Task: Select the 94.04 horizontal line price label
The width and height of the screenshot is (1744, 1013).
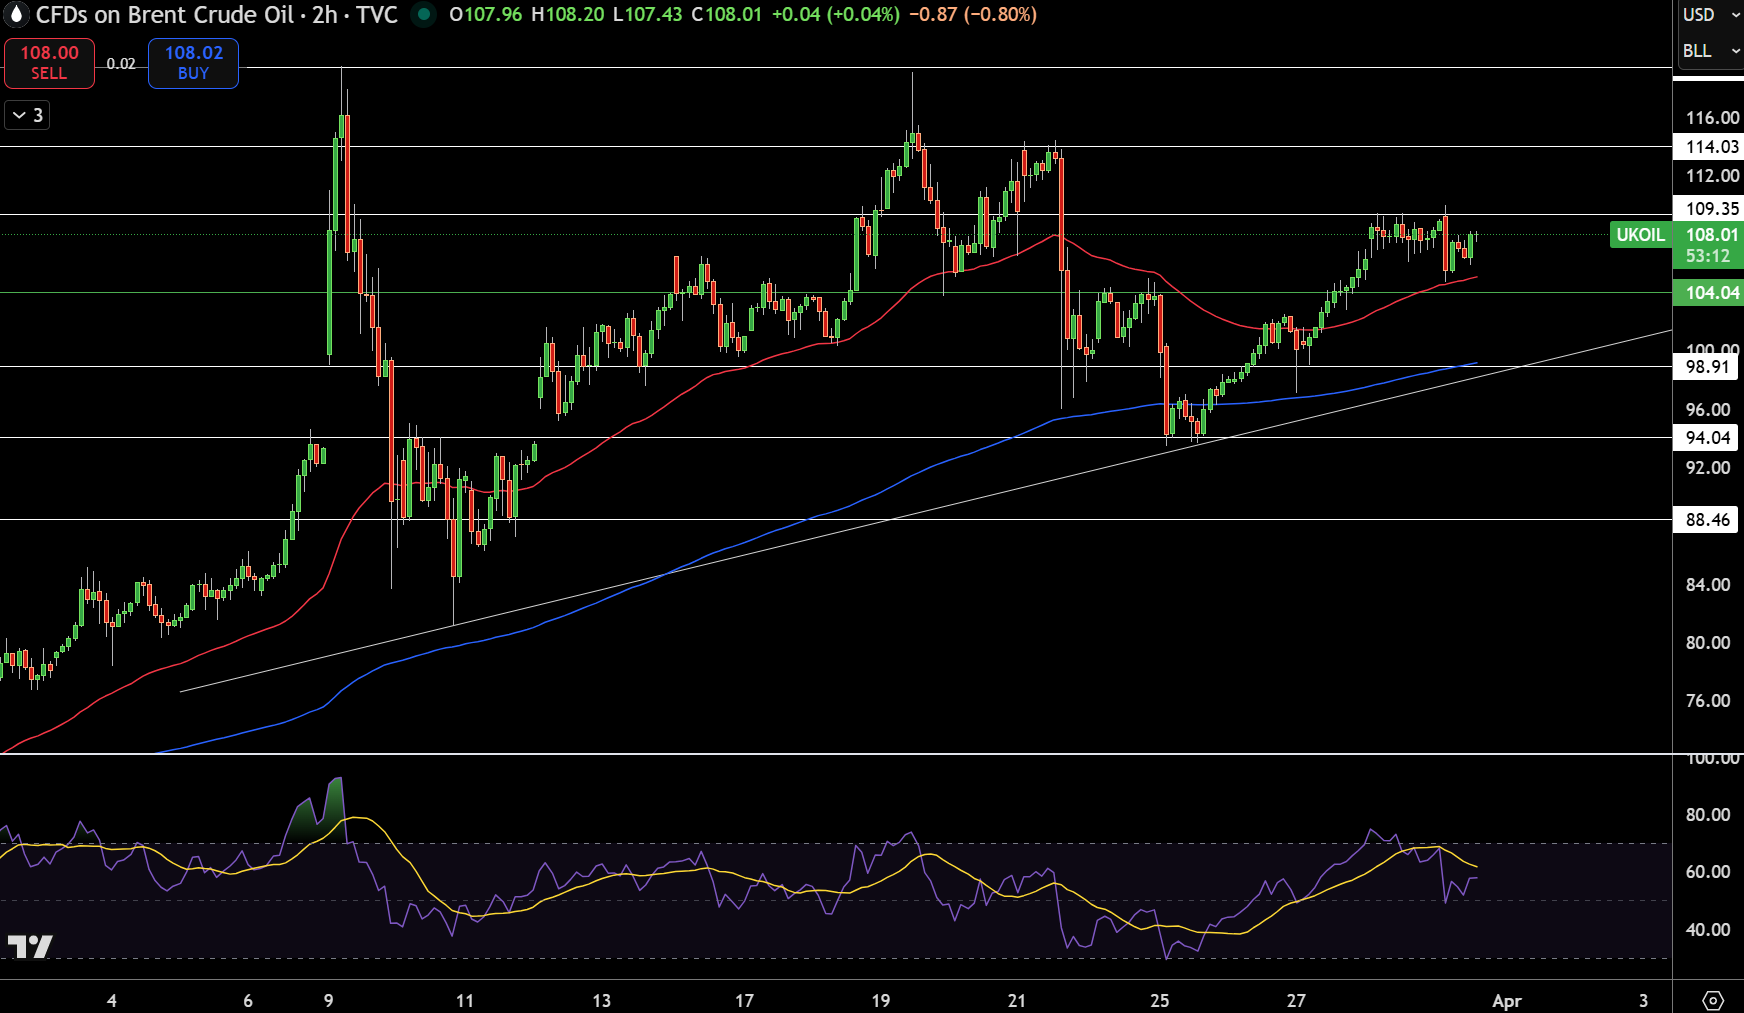Action: point(1707,438)
